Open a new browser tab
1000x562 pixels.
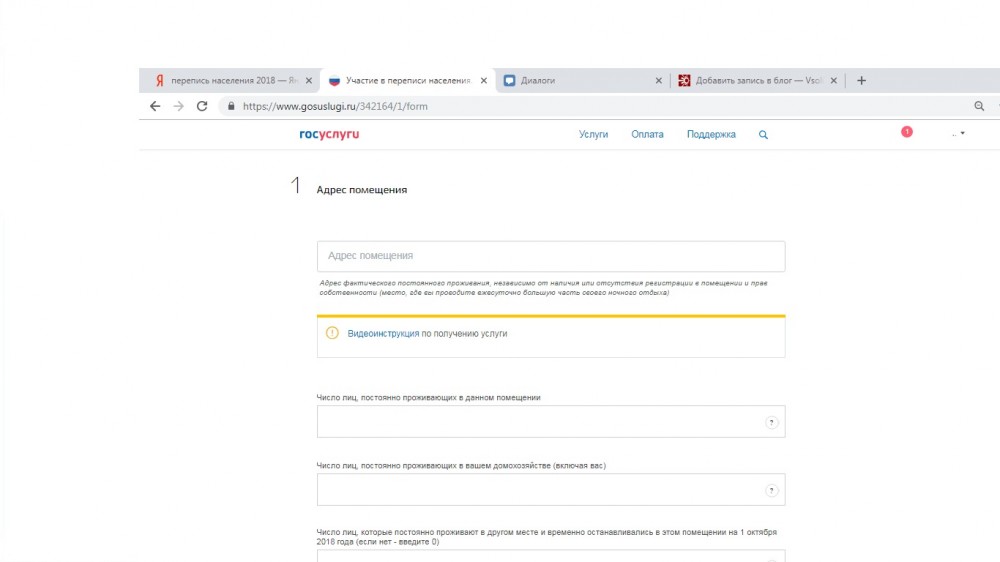point(862,81)
